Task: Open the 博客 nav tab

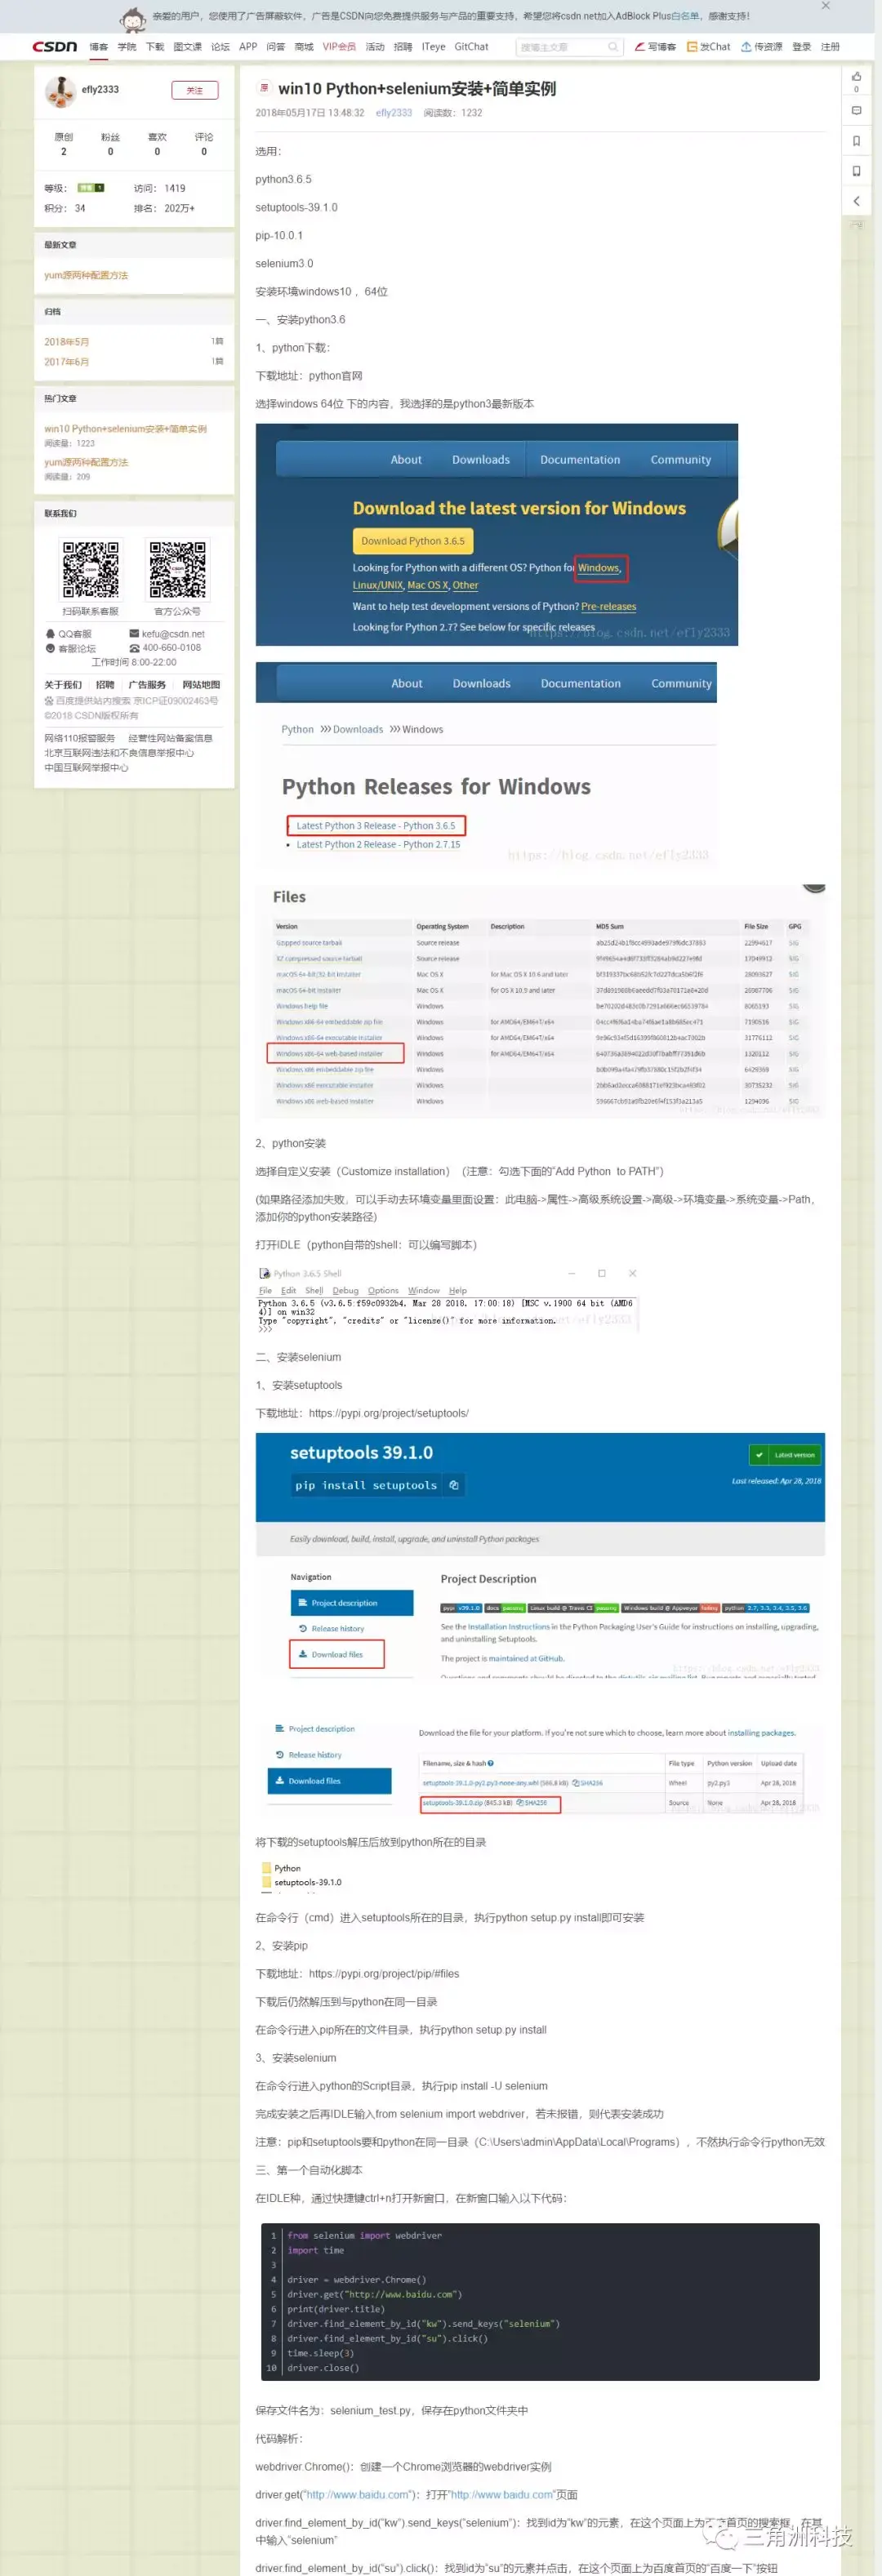Action: click(x=98, y=47)
